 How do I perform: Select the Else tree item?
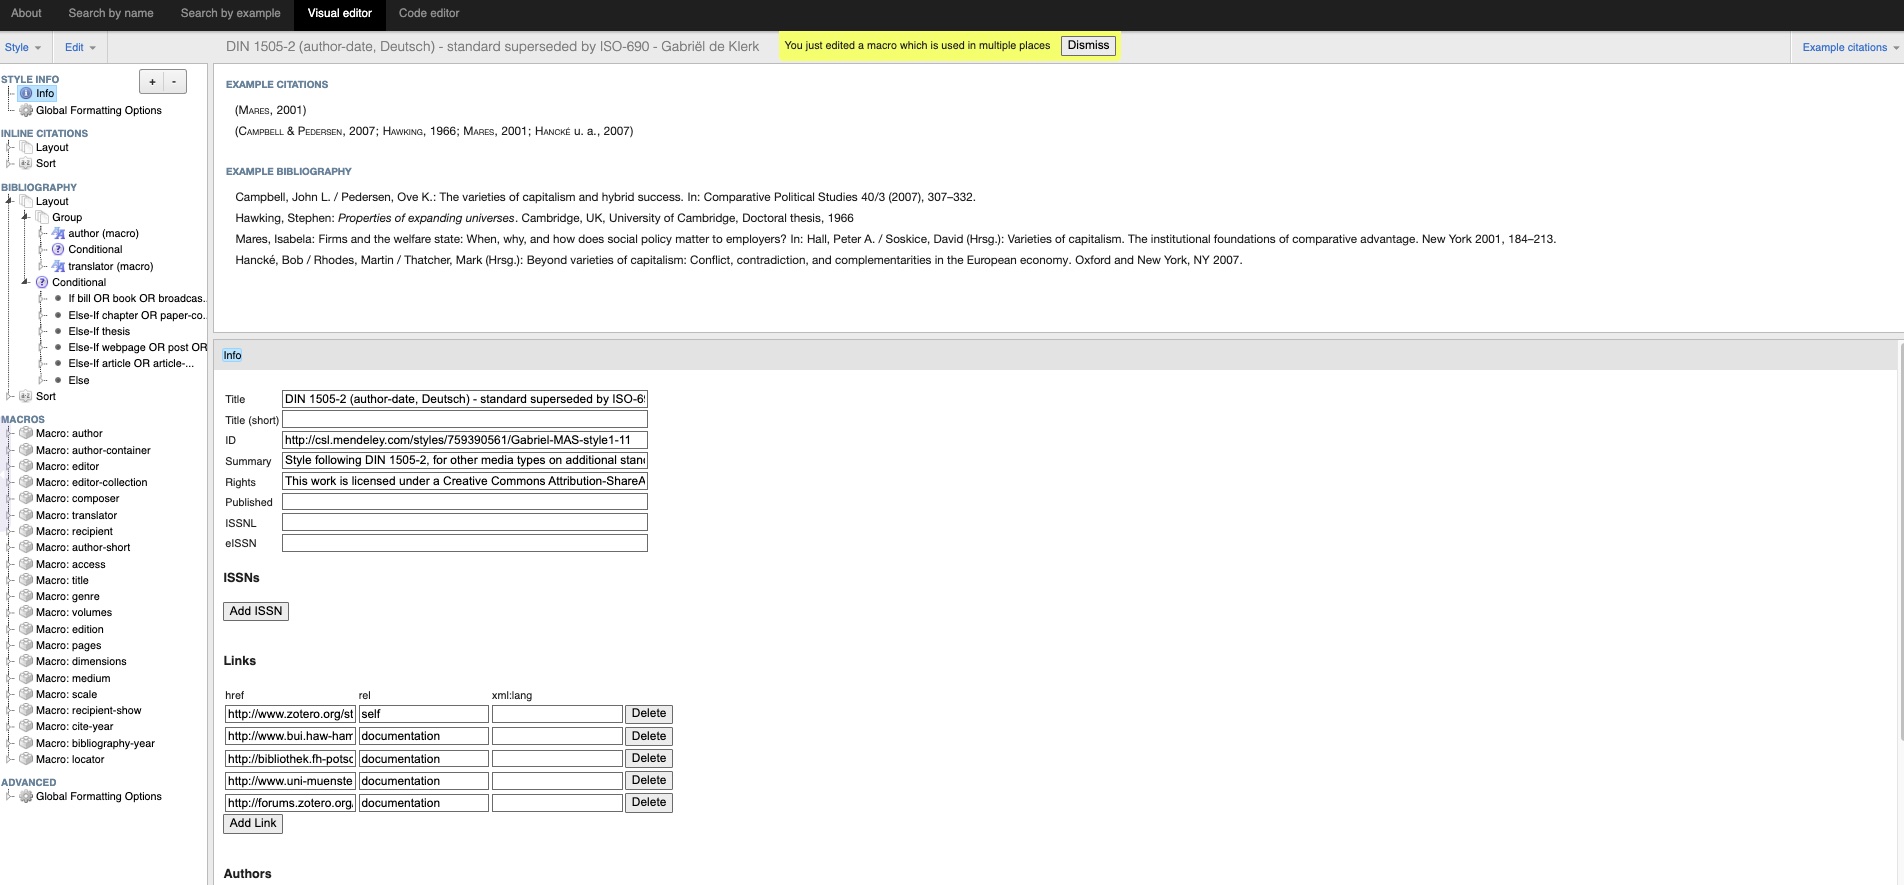(x=79, y=381)
